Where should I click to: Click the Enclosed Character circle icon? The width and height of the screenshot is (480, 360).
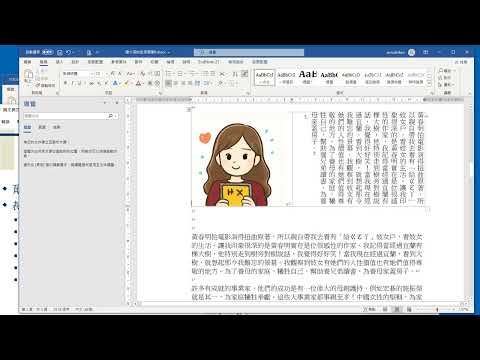click(x=158, y=83)
